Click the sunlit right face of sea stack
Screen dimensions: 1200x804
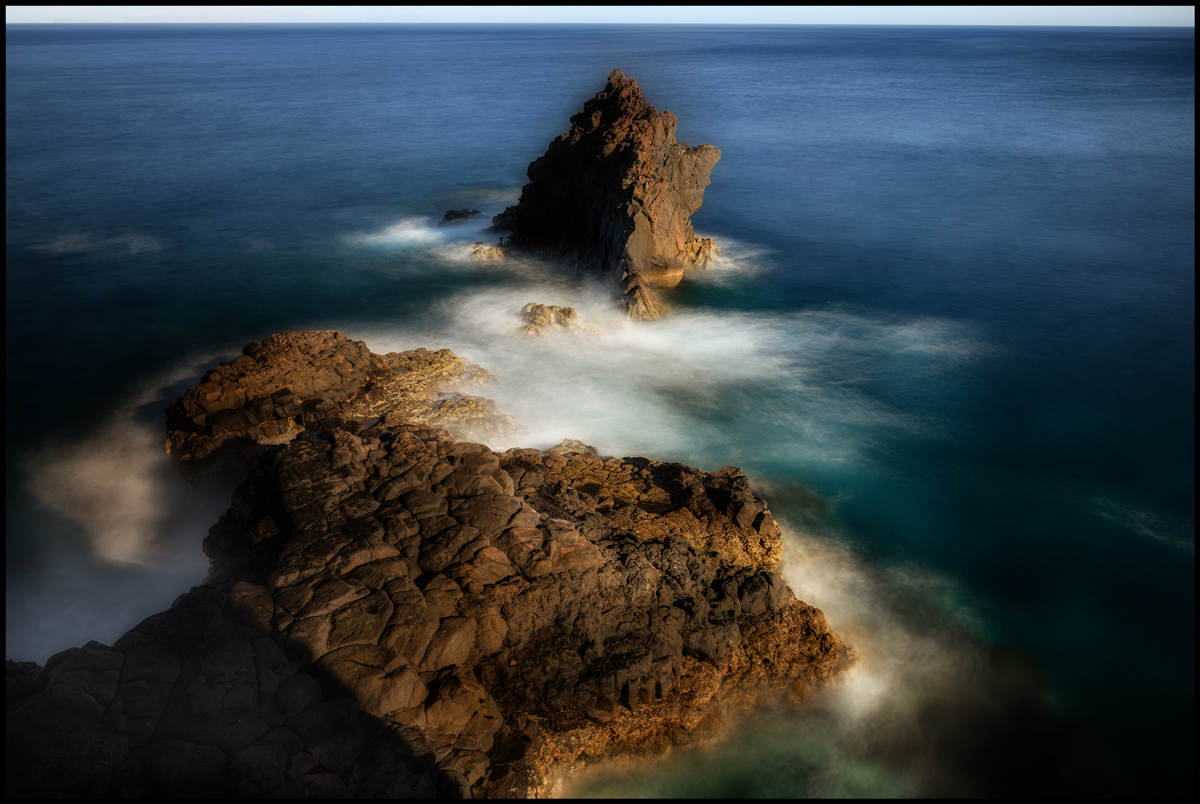(x=685, y=200)
